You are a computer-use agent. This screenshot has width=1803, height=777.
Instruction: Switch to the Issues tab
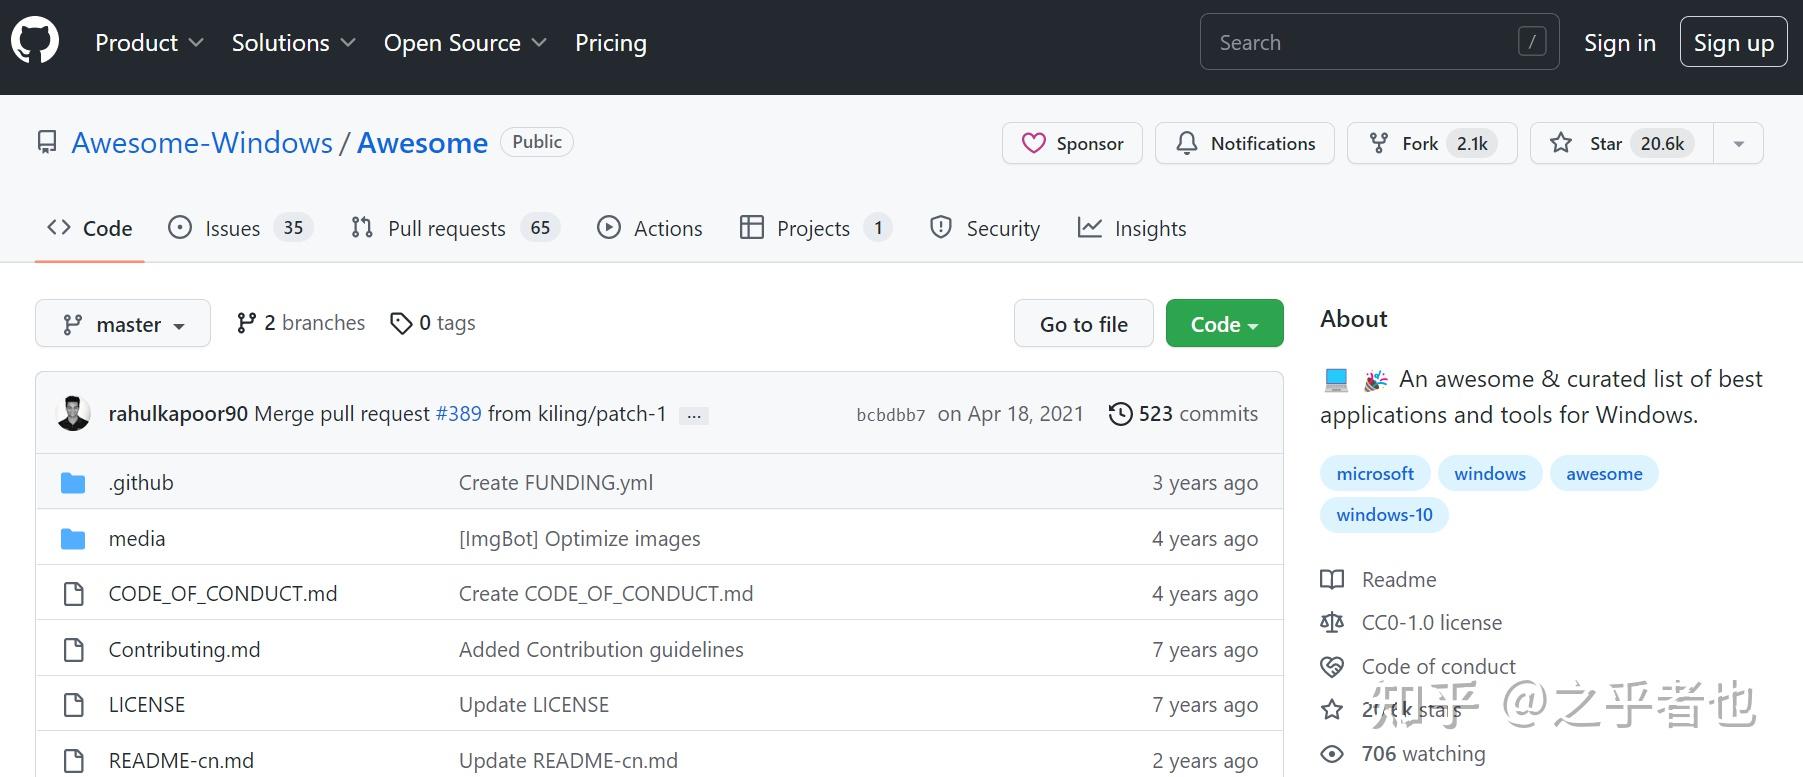point(240,228)
